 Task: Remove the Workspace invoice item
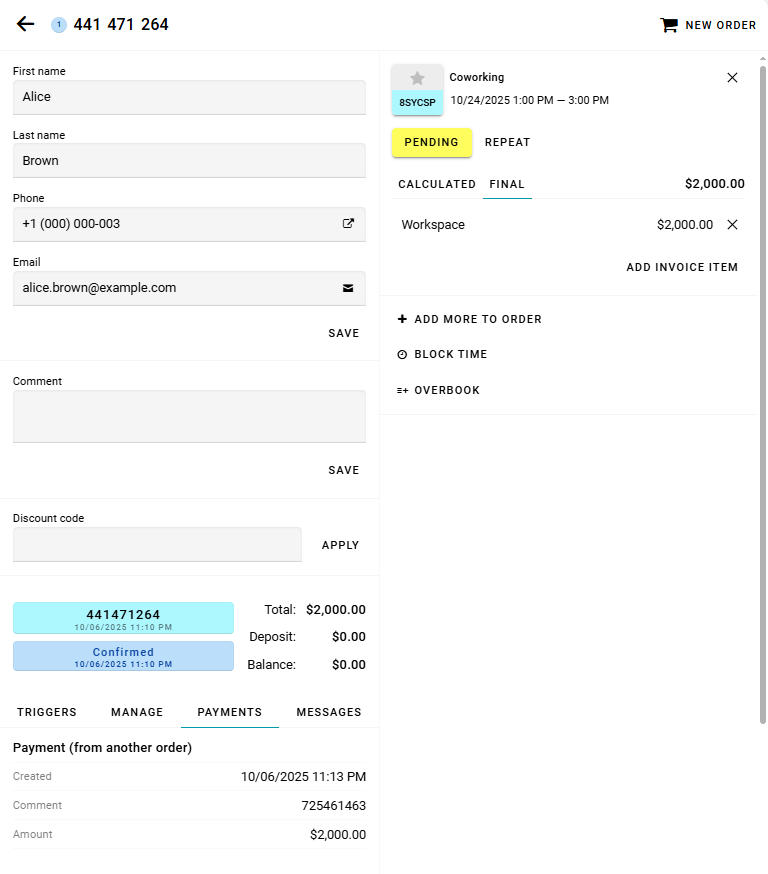(x=732, y=225)
